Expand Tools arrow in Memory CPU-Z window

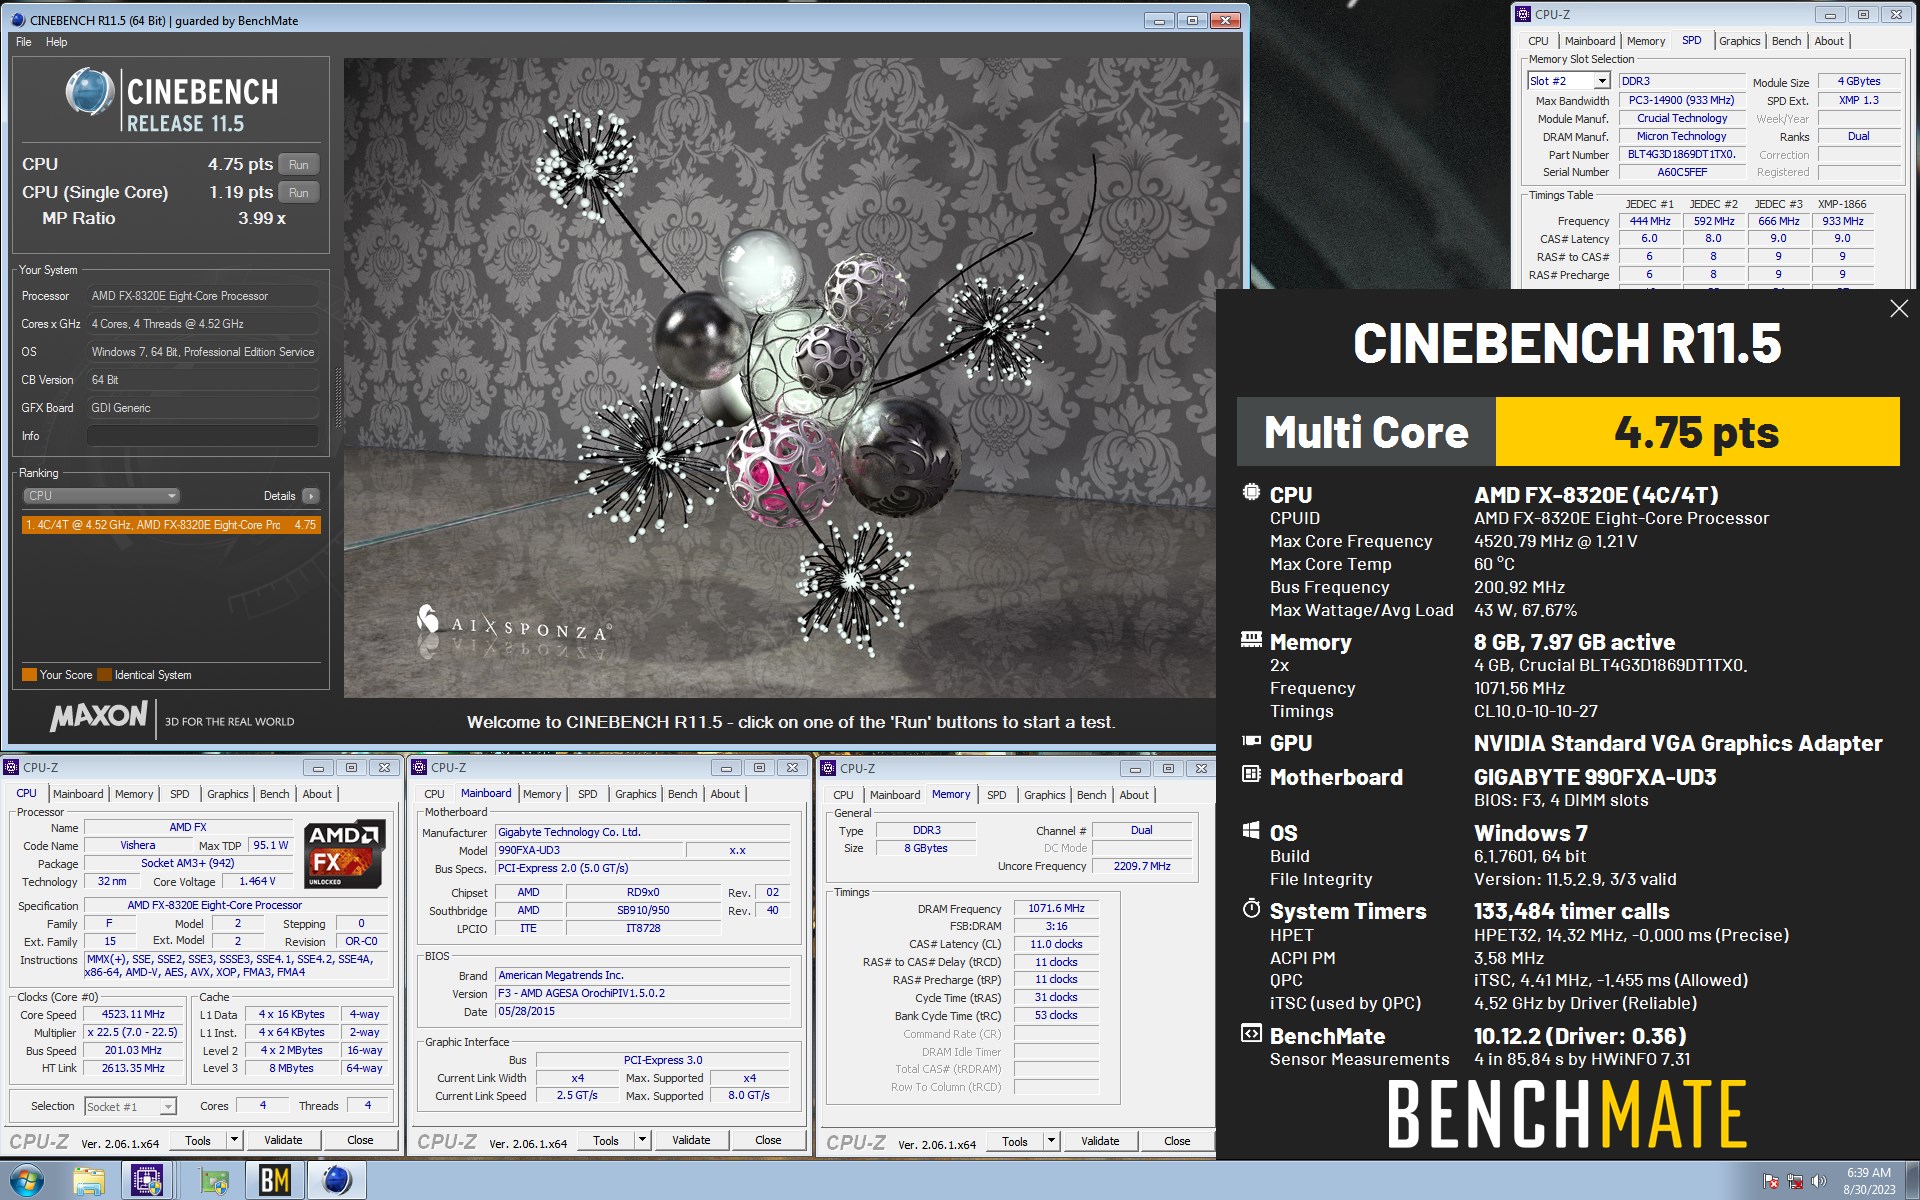1051,1141
